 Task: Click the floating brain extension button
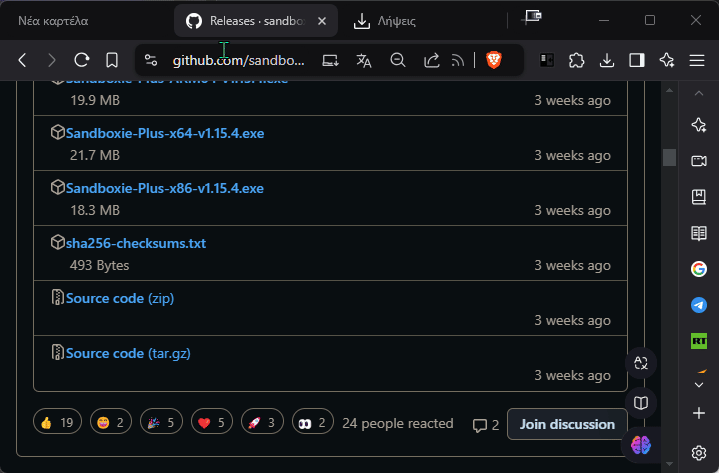(641, 445)
